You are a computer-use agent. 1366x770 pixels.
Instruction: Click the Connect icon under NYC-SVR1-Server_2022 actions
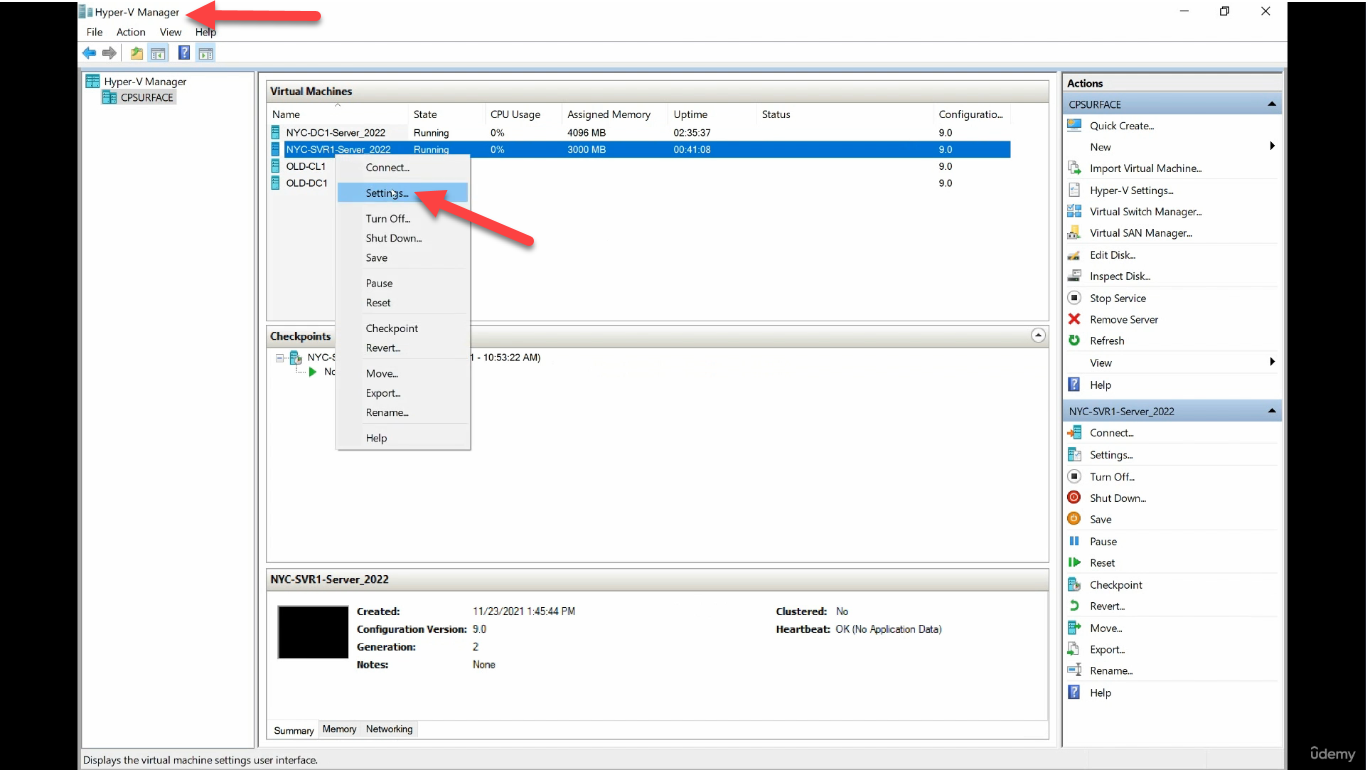click(1074, 433)
